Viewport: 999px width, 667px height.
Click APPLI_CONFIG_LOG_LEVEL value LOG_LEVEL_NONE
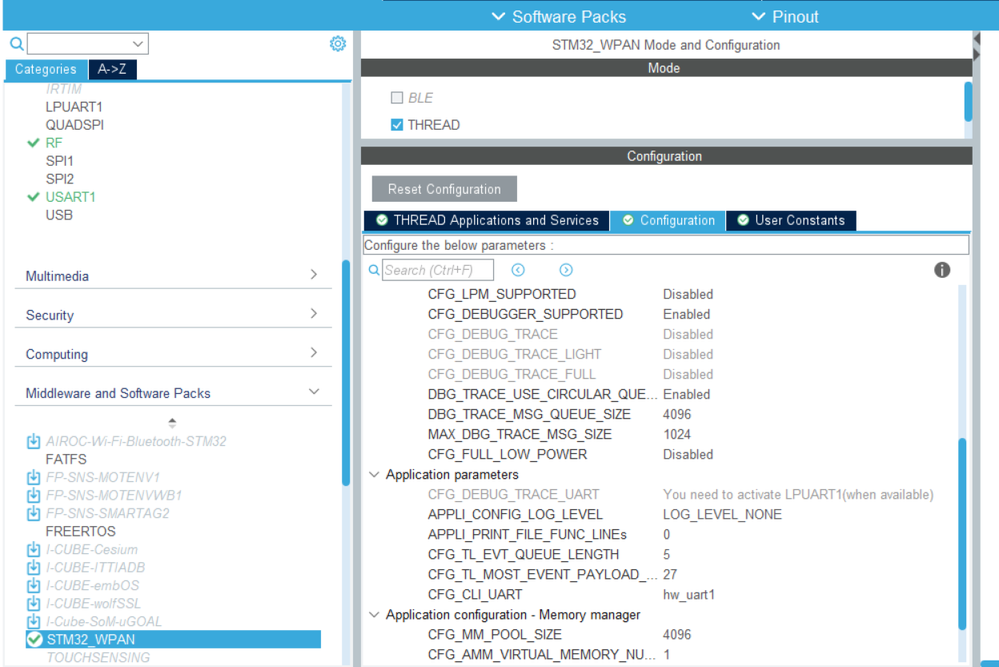(722, 514)
